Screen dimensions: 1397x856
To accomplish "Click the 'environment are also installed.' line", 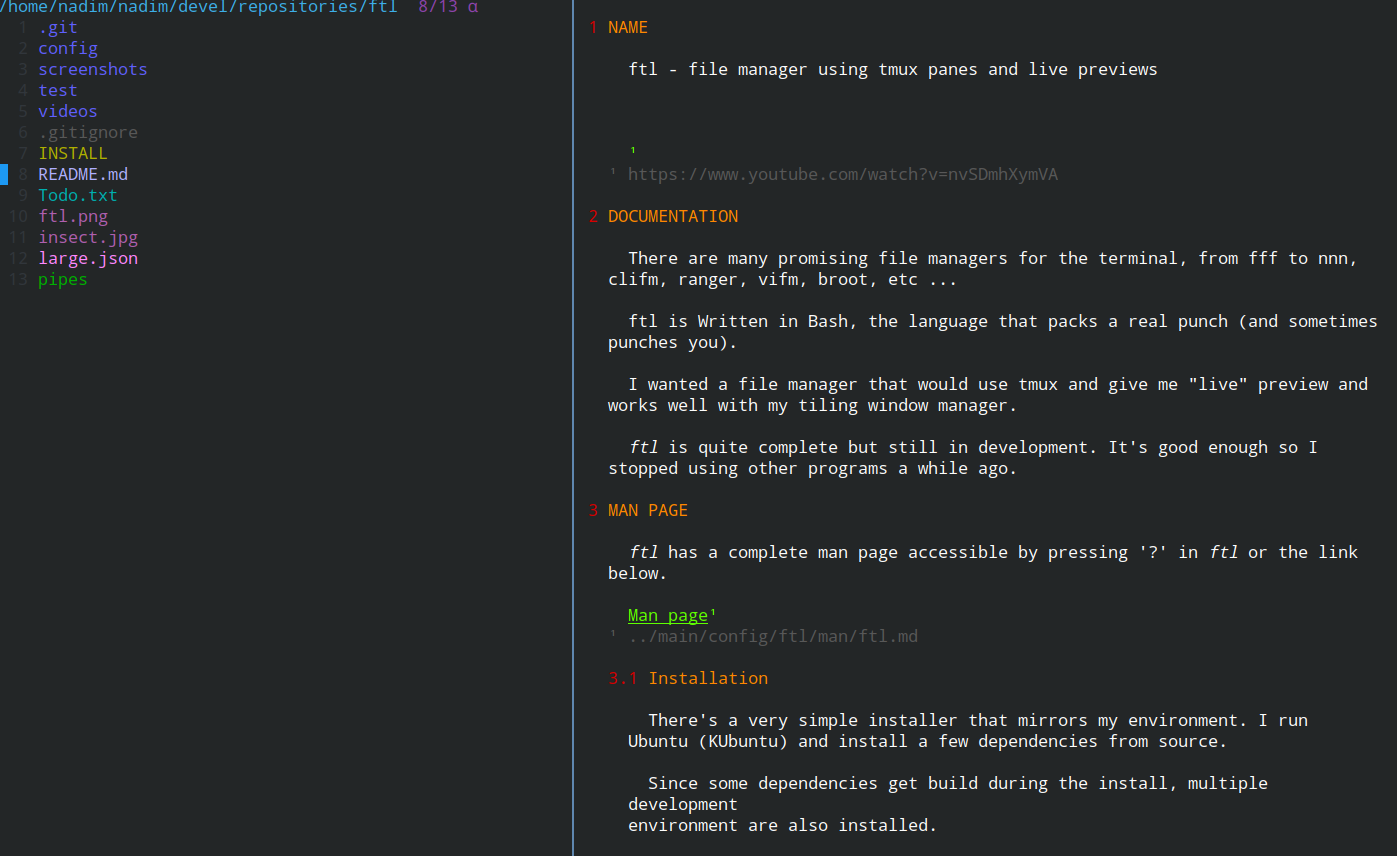I will click(783, 825).
